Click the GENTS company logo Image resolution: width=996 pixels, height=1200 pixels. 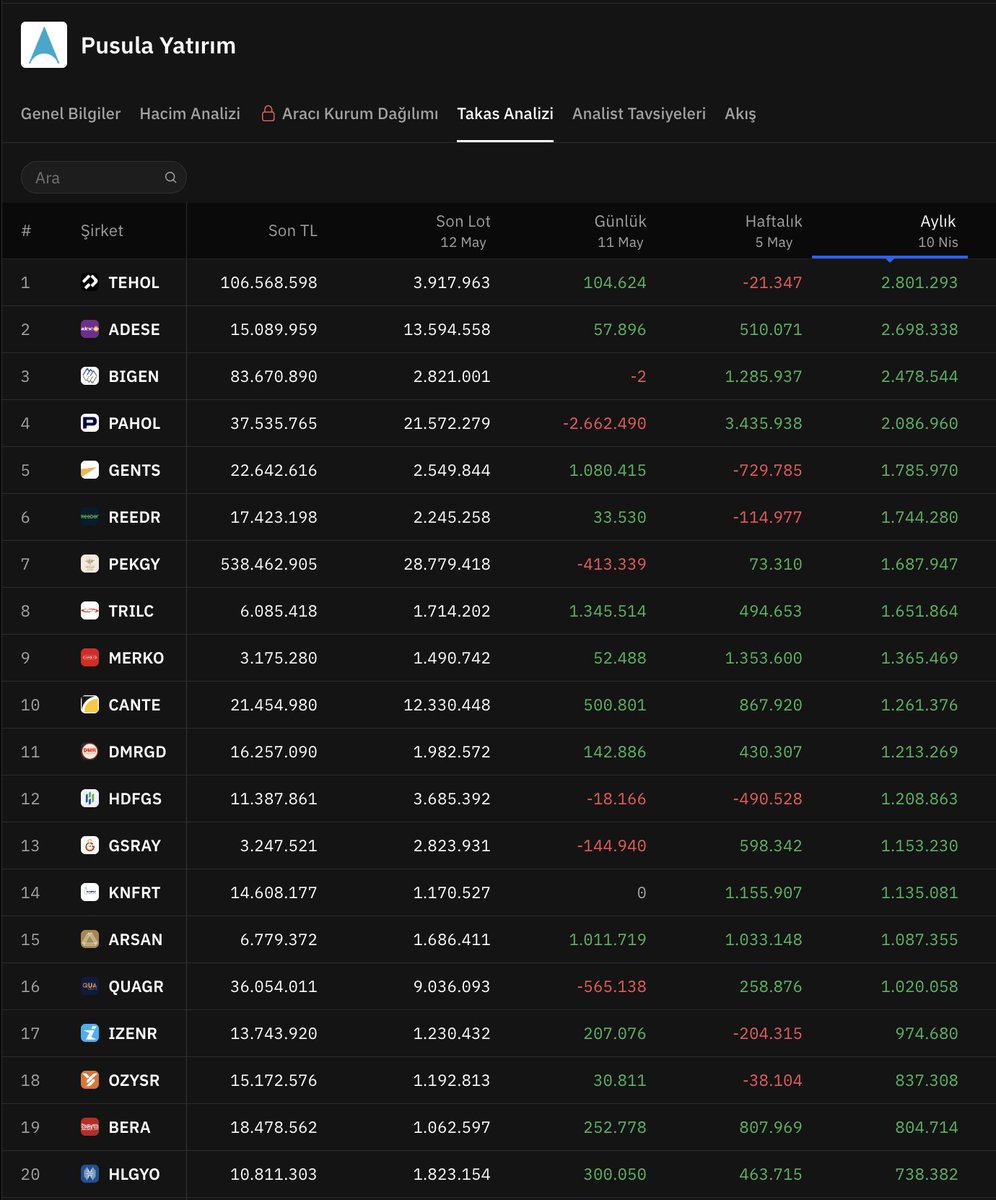coord(90,471)
